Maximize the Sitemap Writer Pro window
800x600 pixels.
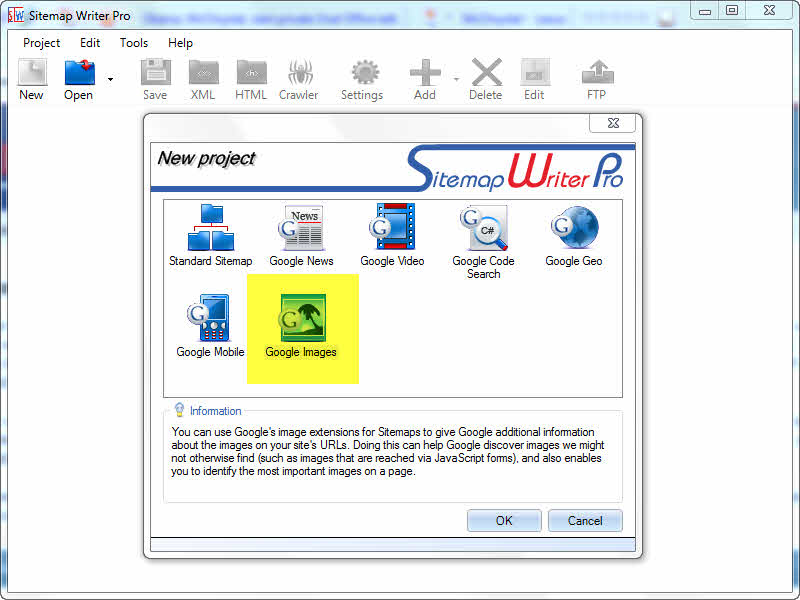click(732, 10)
